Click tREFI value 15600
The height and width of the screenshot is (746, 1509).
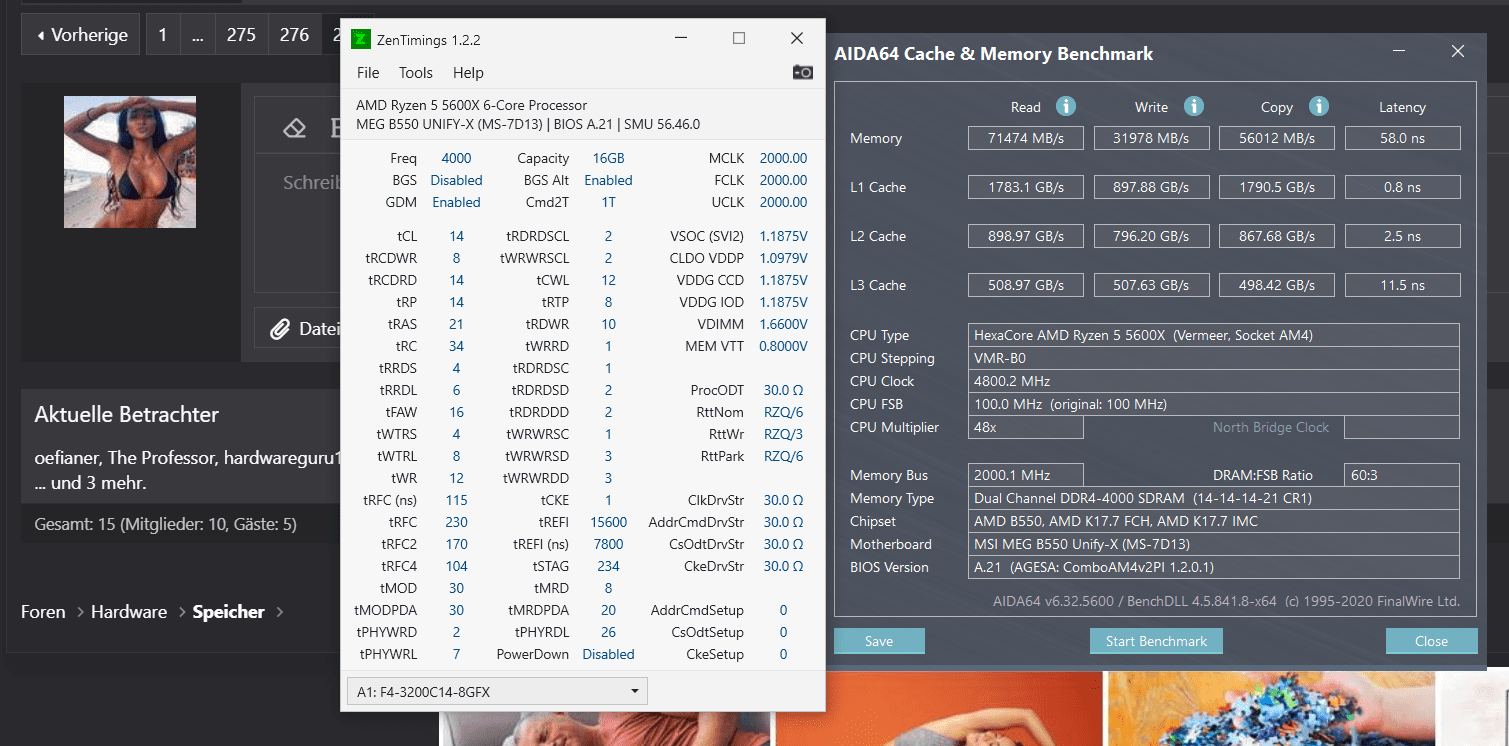click(x=608, y=522)
